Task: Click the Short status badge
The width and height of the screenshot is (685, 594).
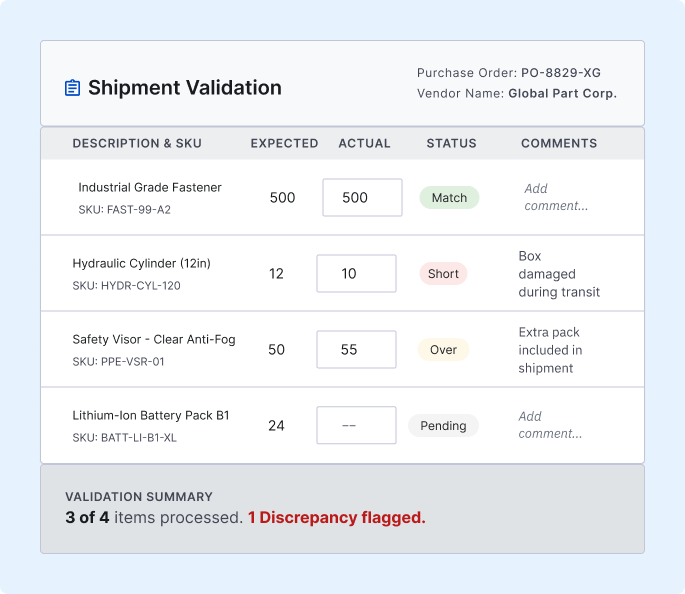Action: (x=443, y=274)
